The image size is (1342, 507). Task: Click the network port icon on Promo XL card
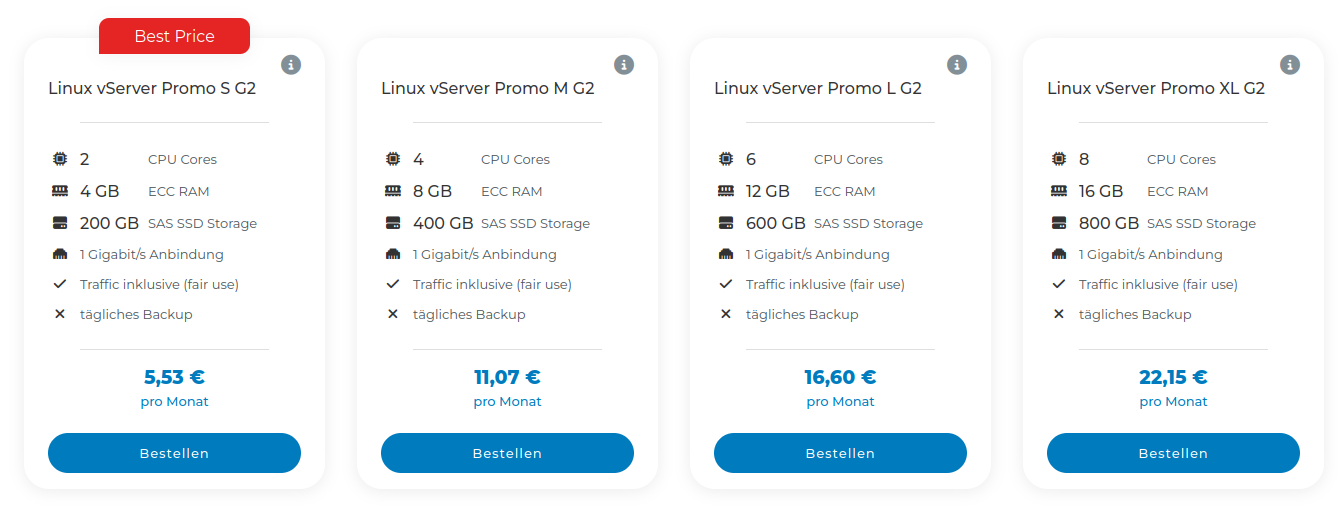pyautogui.click(x=1058, y=254)
